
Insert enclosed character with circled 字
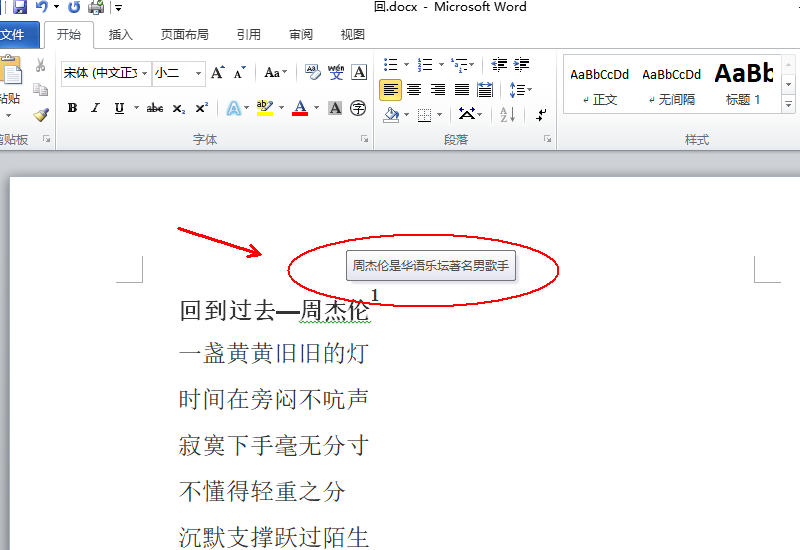[358, 108]
